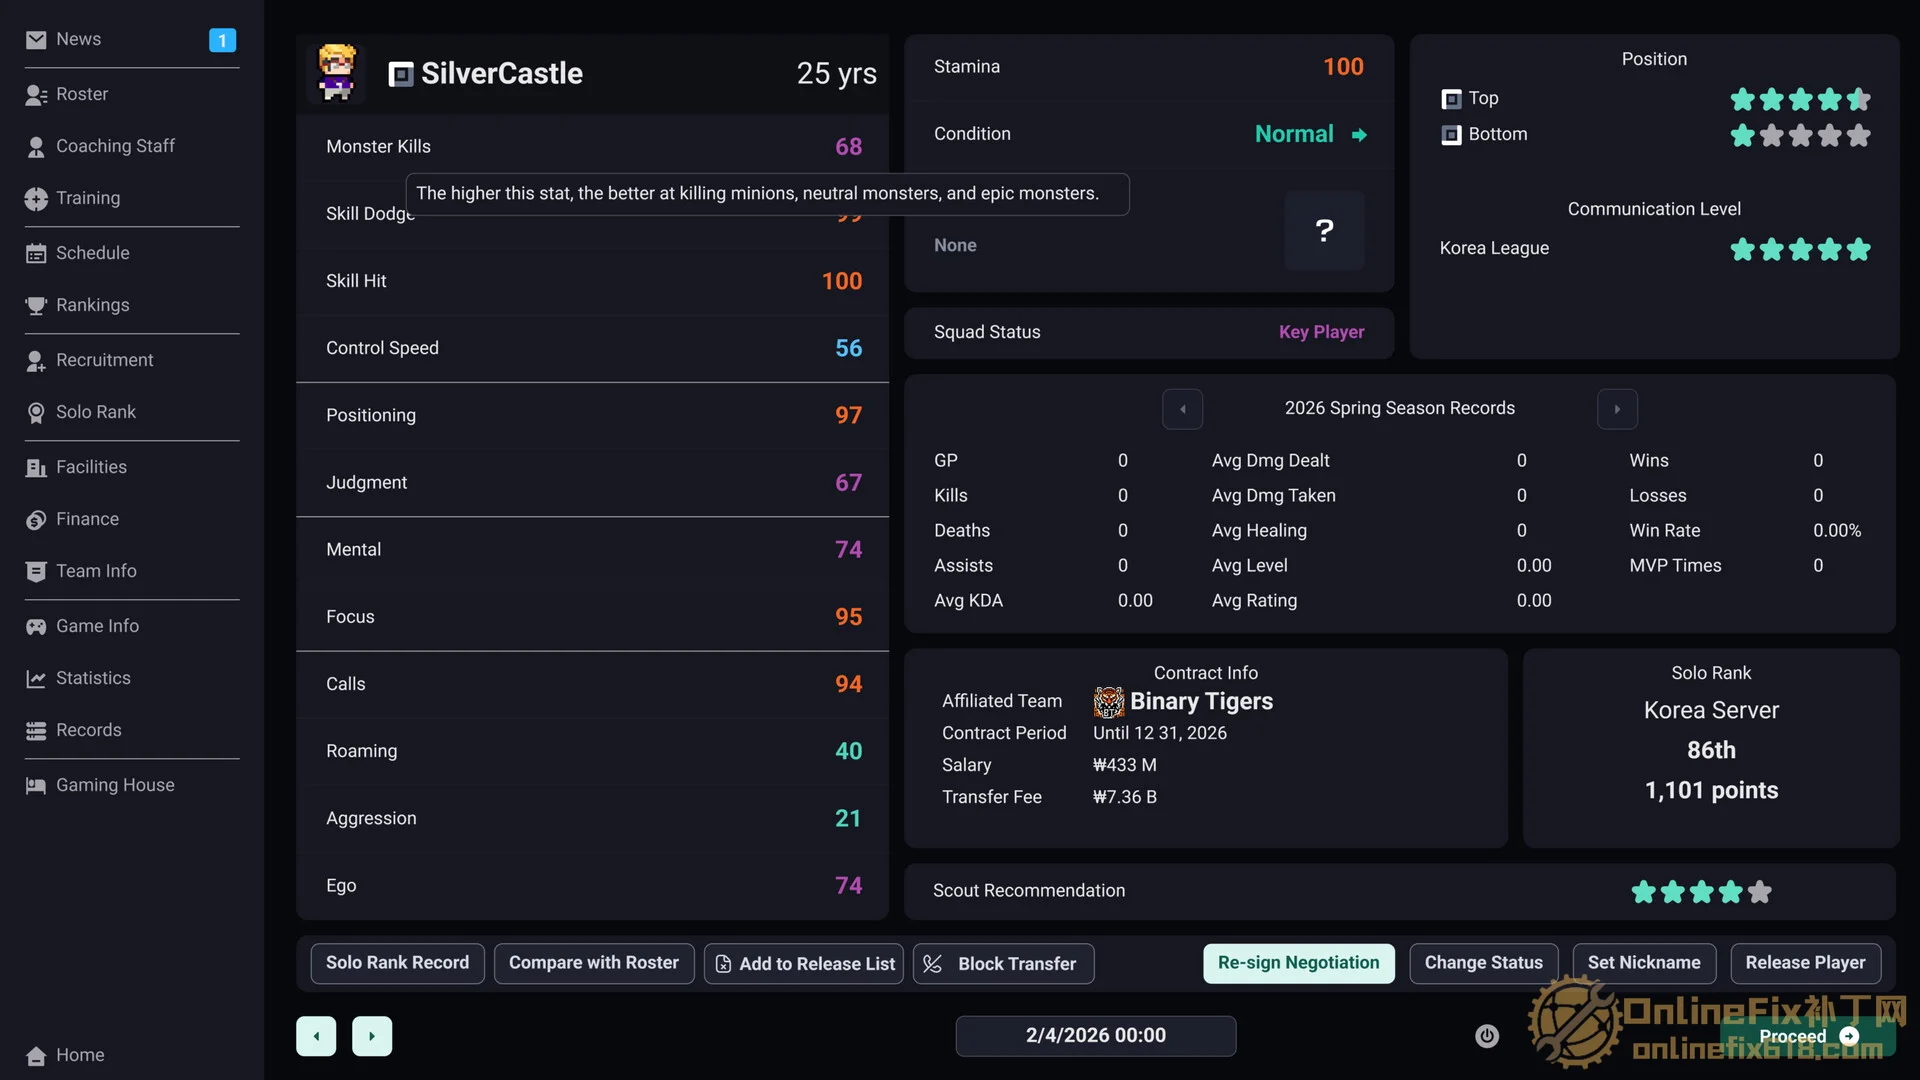Click Block Transfer button

1003,964
